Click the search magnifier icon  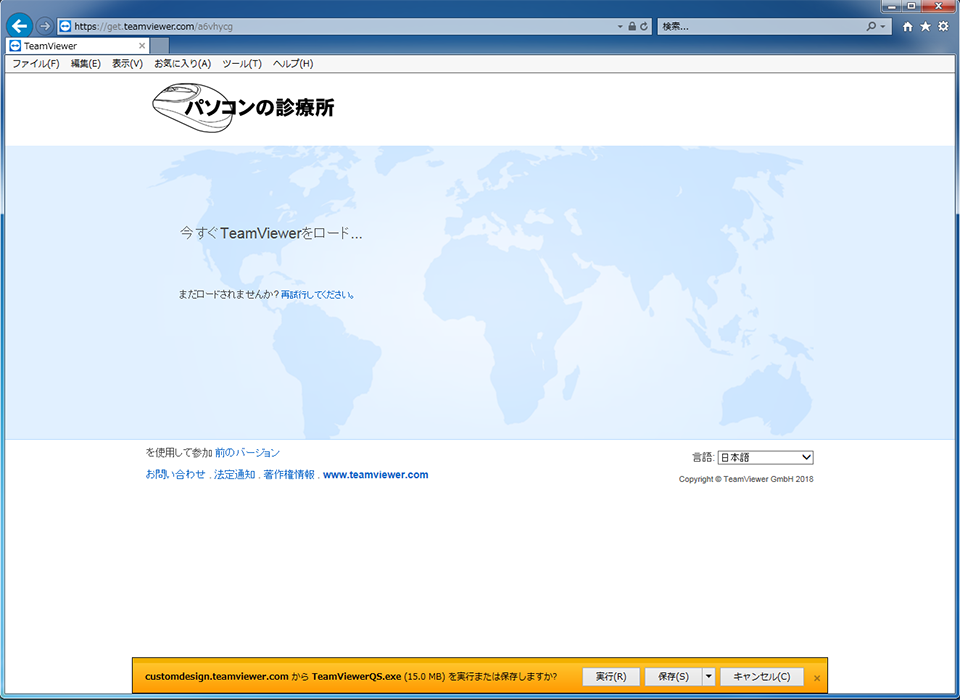871,26
